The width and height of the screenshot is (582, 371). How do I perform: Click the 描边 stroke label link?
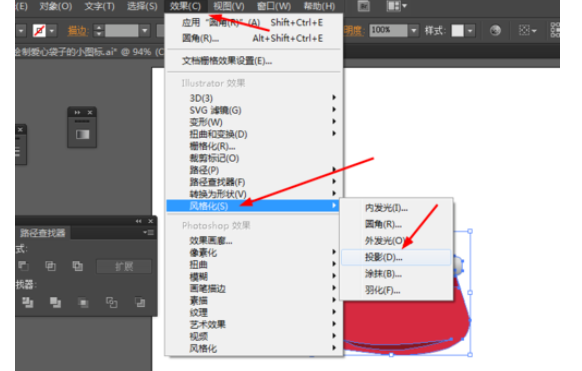78,30
